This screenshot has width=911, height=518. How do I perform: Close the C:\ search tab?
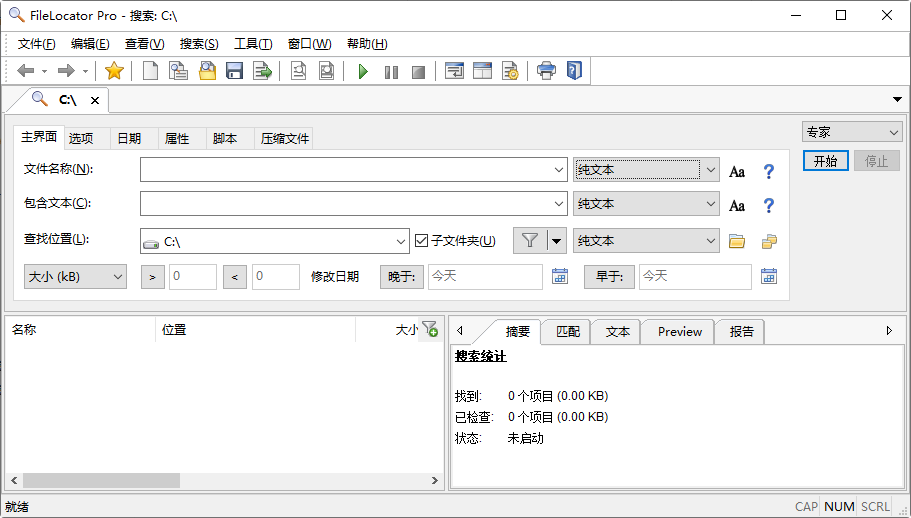tap(95, 100)
